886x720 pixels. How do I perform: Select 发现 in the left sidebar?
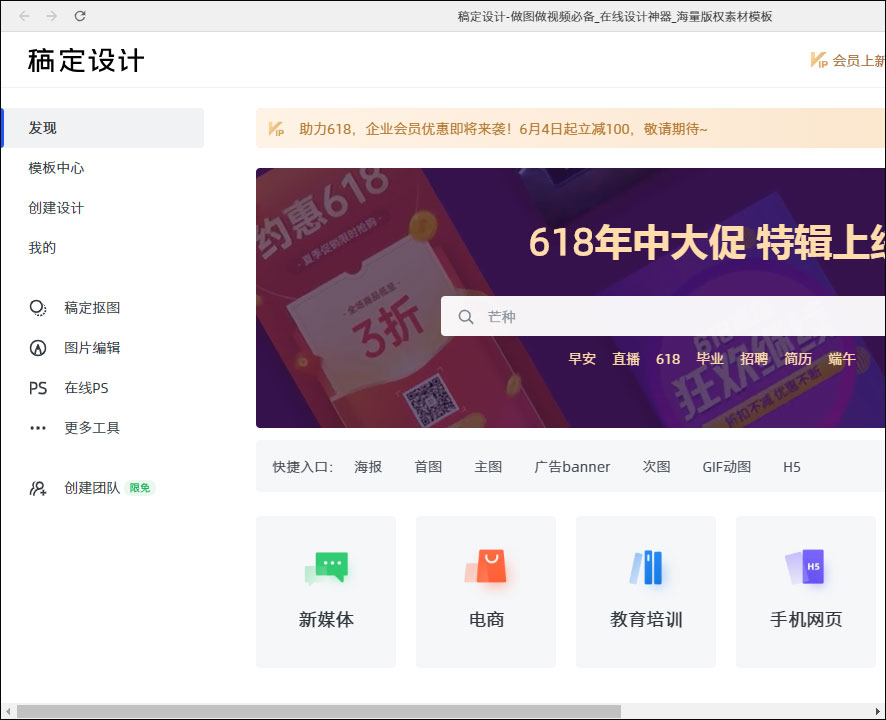click(41, 128)
